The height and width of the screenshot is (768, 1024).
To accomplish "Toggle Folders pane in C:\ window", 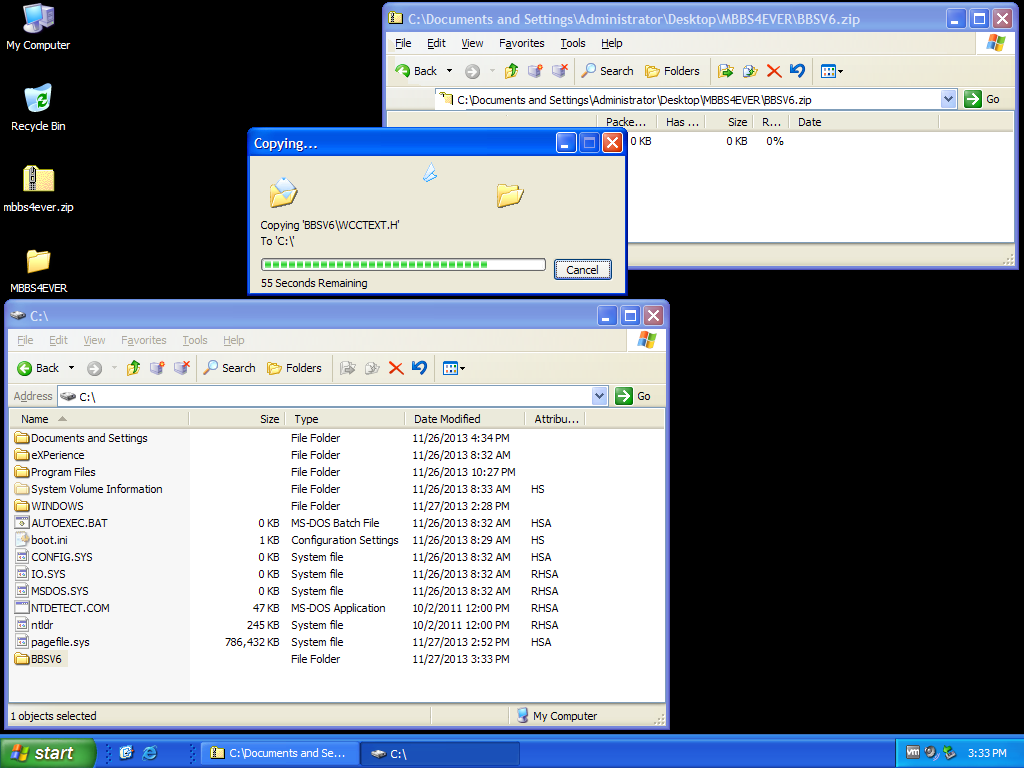I will point(294,368).
